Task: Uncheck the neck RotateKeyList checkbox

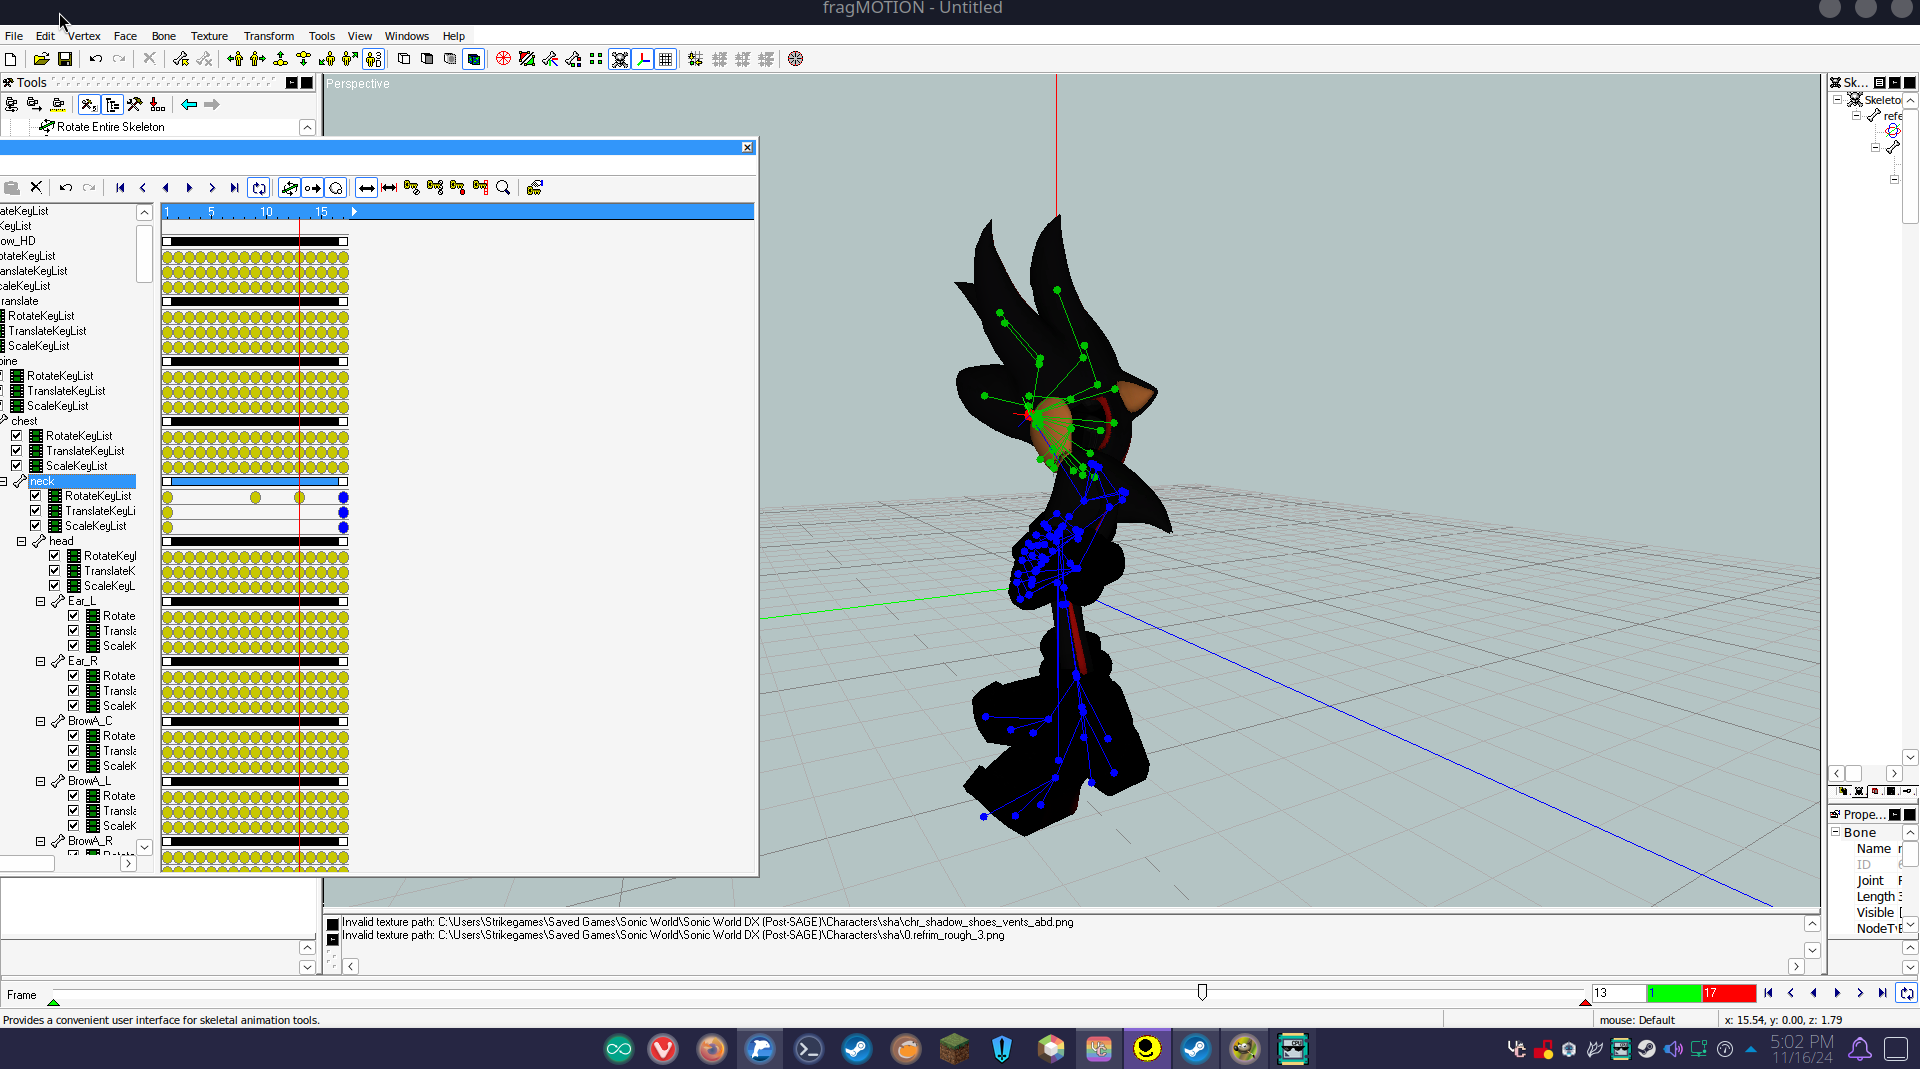Action: pos(36,496)
